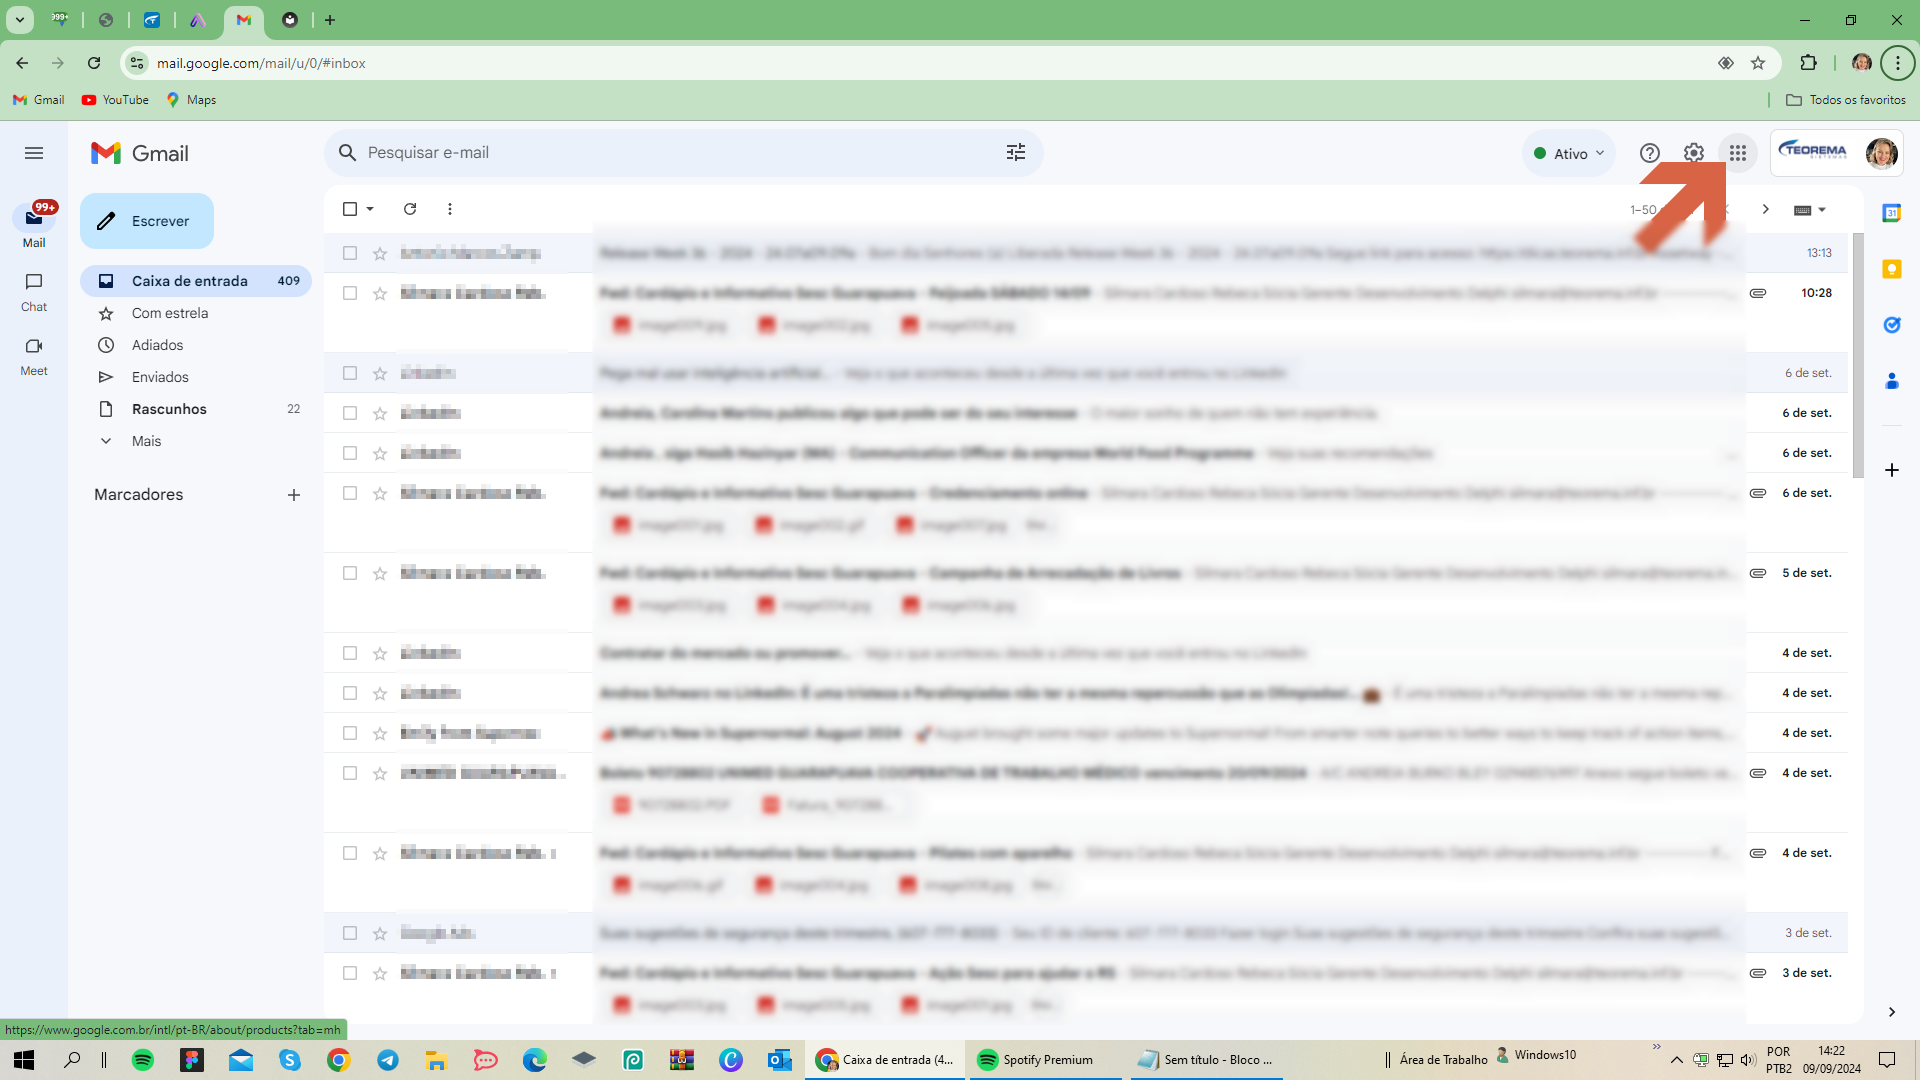Image resolution: width=1920 pixels, height=1080 pixels.
Task: Click the address bar URL
Action: pos(261,63)
